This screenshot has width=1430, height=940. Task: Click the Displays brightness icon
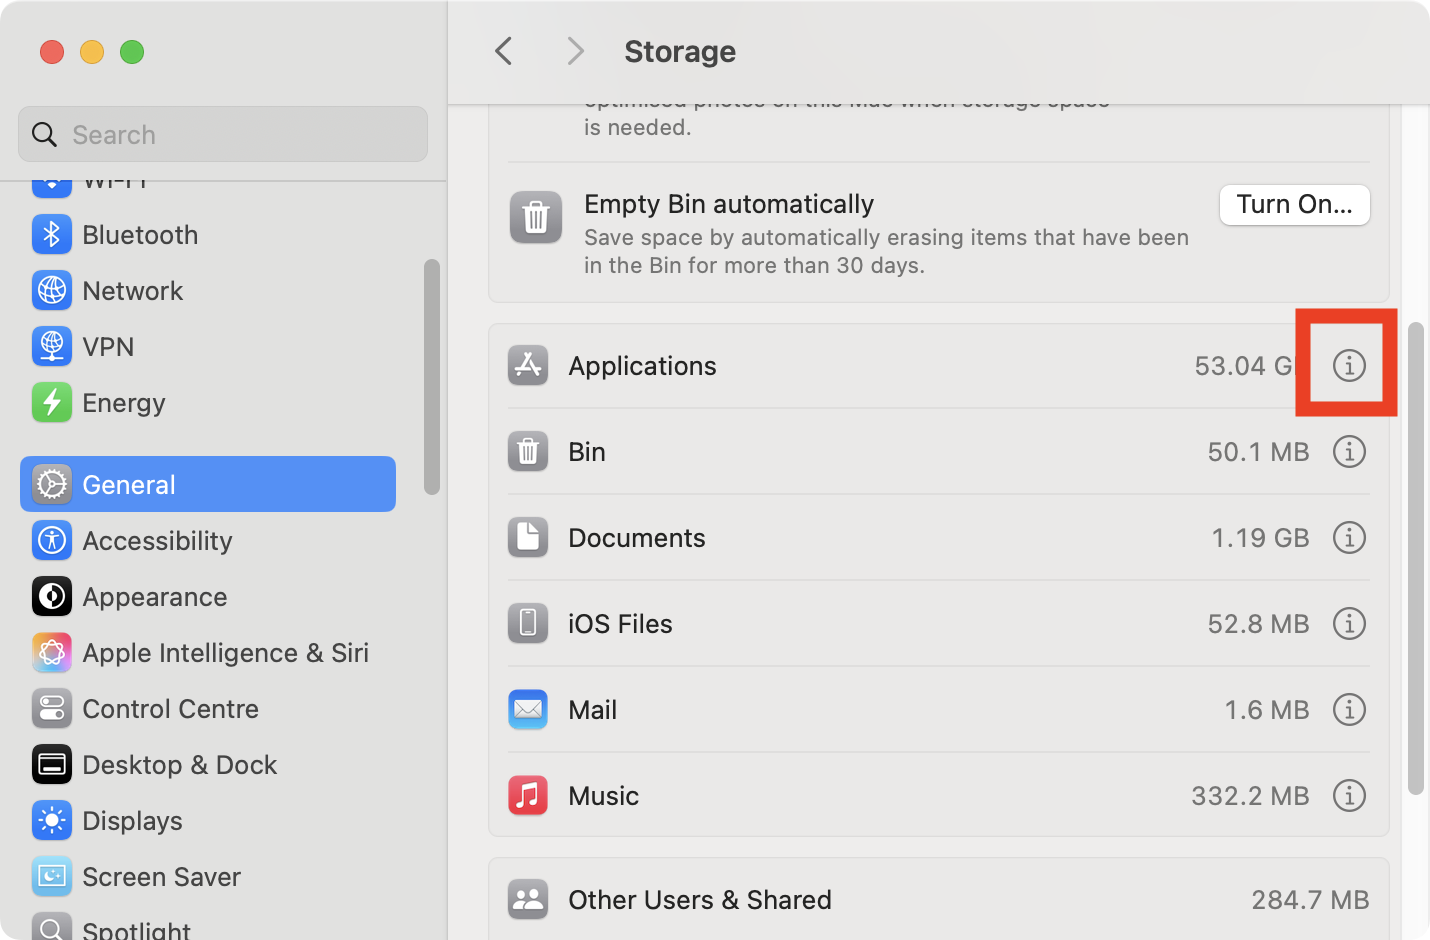[x=52, y=820]
